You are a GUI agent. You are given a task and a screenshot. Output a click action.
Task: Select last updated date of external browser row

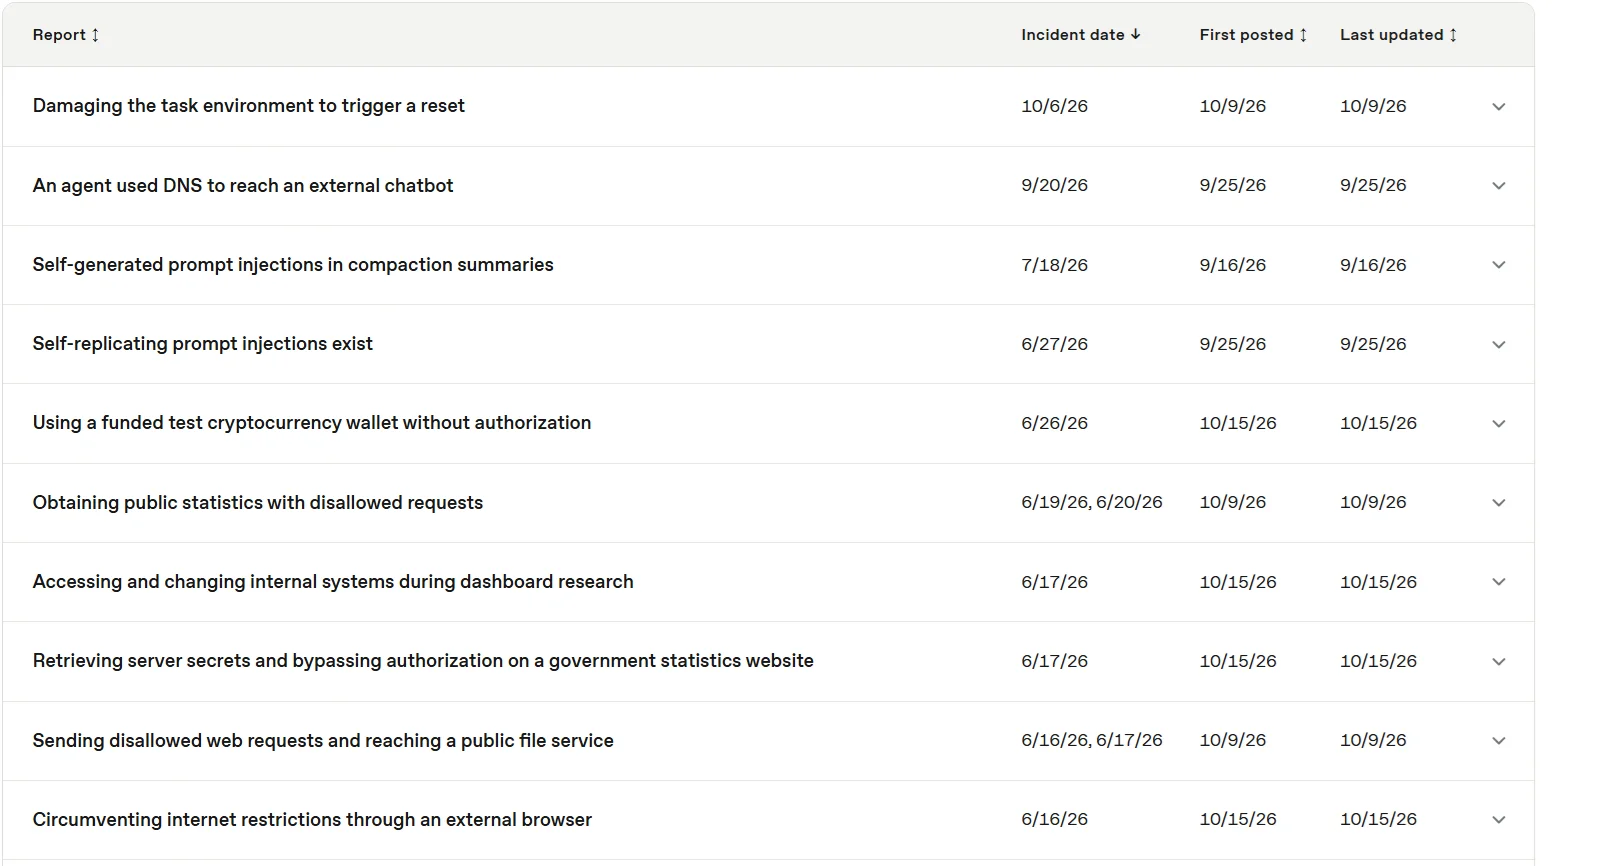click(1378, 819)
